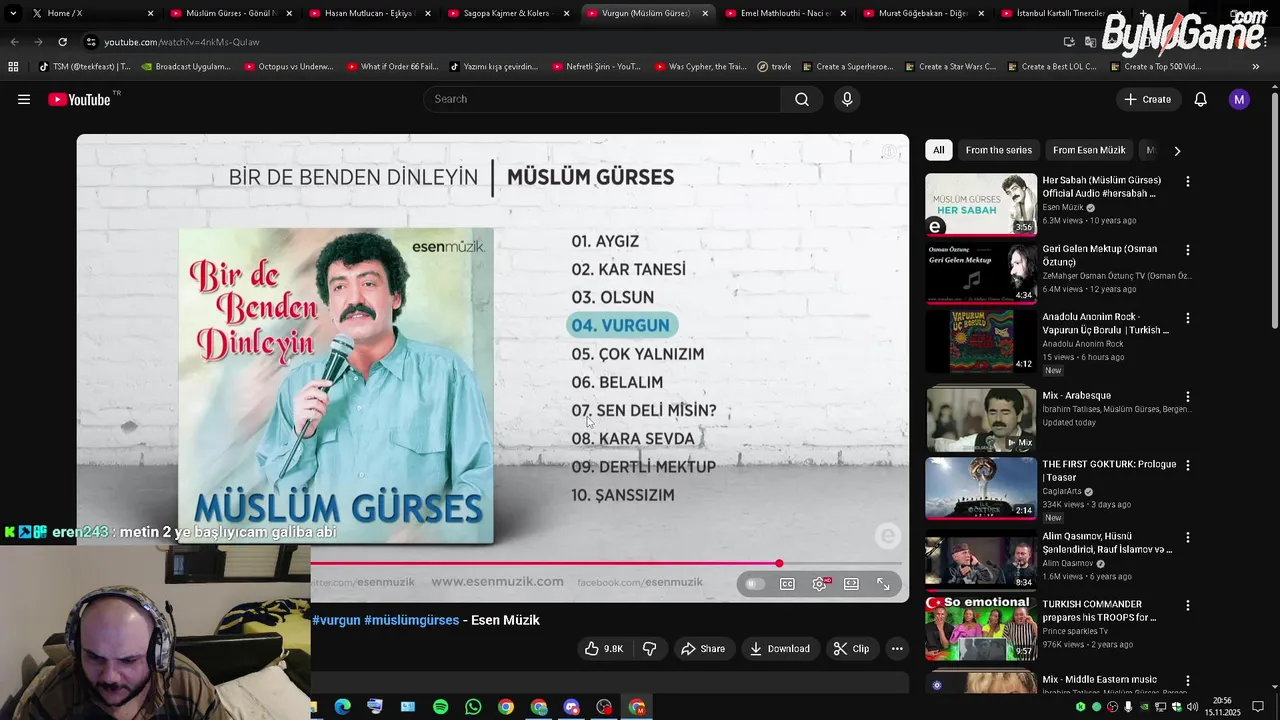Image resolution: width=1280 pixels, height=720 pixels.
Task: Click the Download button
Action: click(x=780, y=649)
